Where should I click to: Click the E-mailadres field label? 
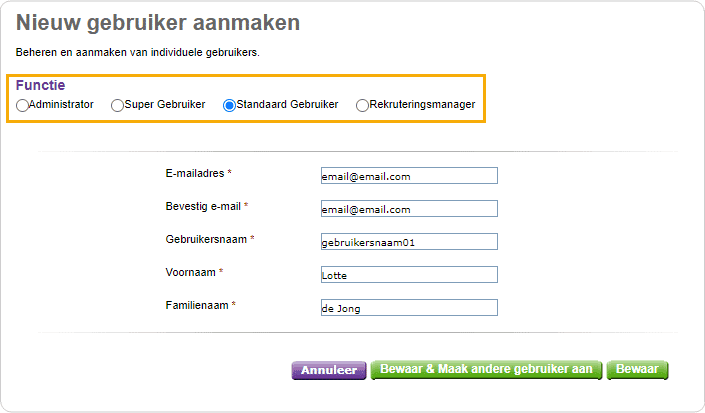195,173
